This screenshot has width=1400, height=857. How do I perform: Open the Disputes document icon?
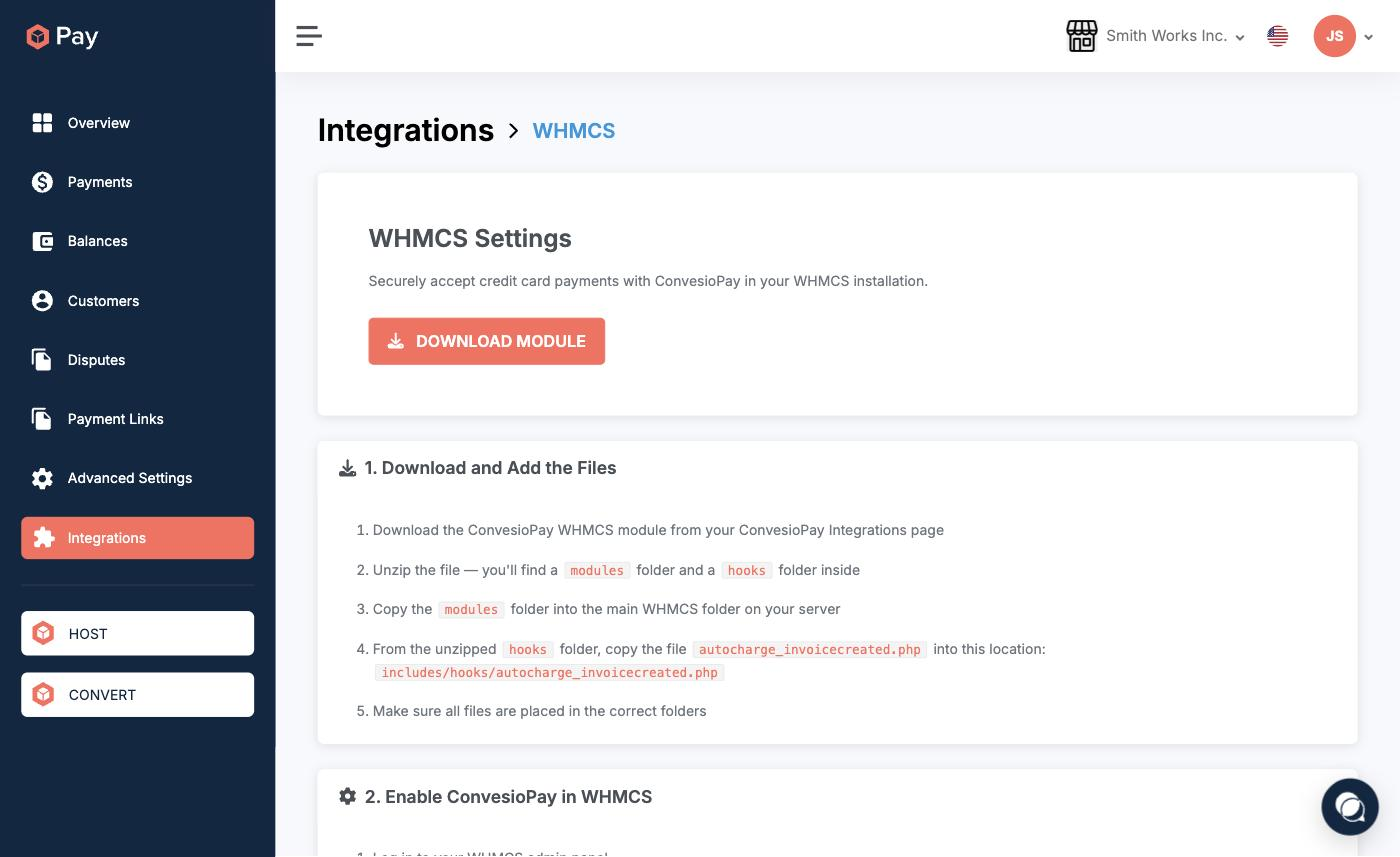click(42, 360)
